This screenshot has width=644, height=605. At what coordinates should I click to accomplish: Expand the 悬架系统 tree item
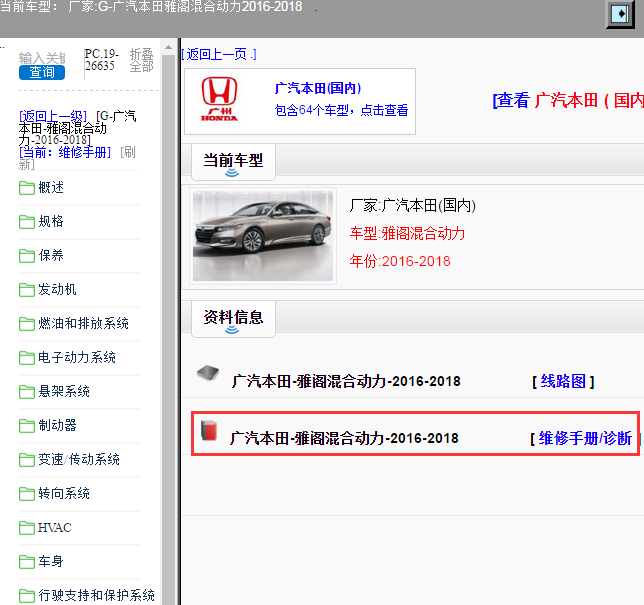click(64, 391)
